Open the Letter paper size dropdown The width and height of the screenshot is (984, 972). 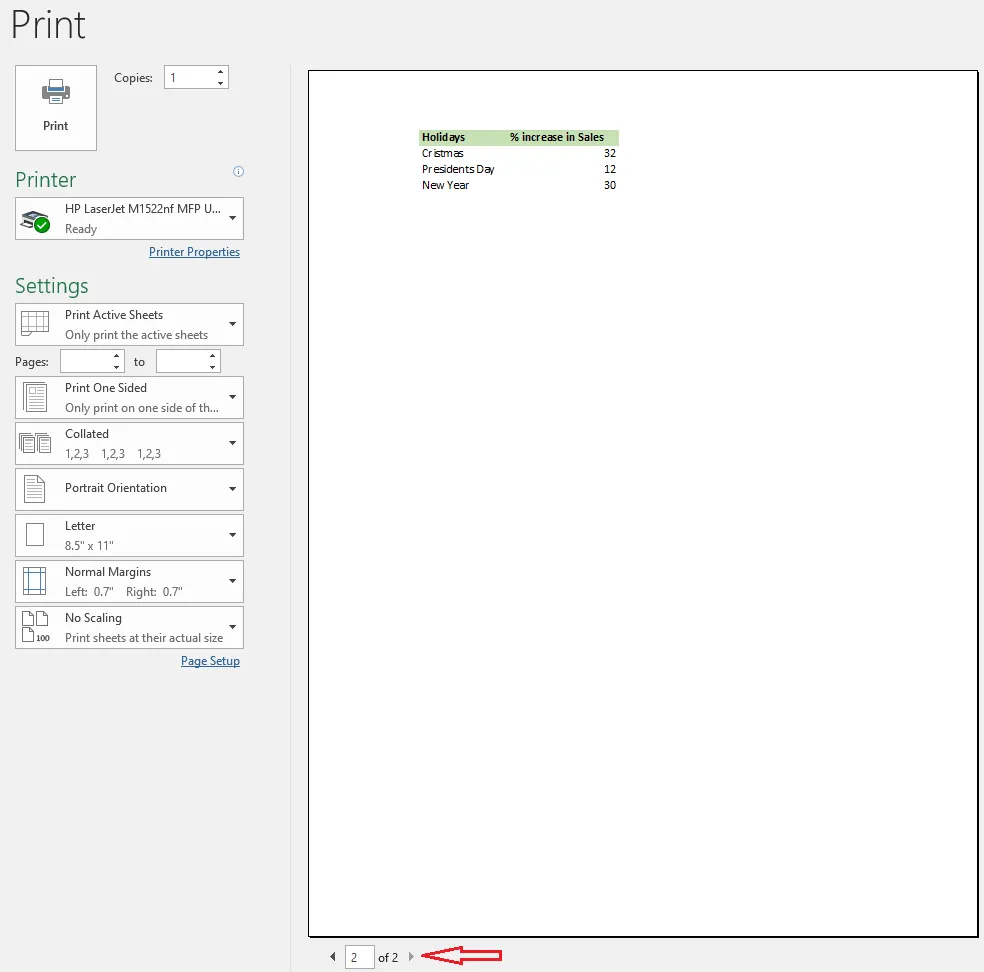tap(129, 535)
